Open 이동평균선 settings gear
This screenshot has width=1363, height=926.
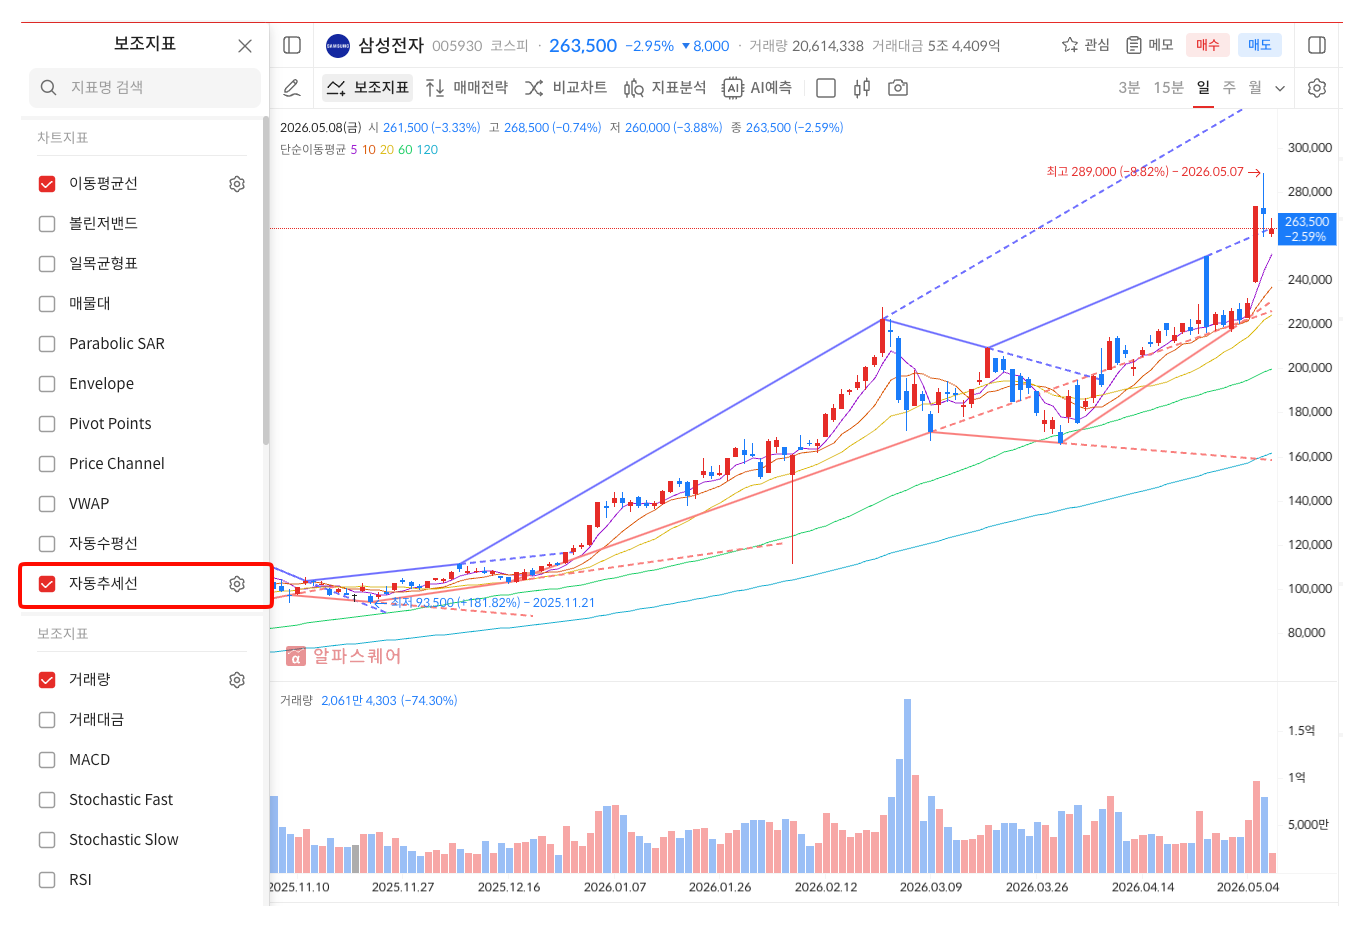[x=237, y=184]
